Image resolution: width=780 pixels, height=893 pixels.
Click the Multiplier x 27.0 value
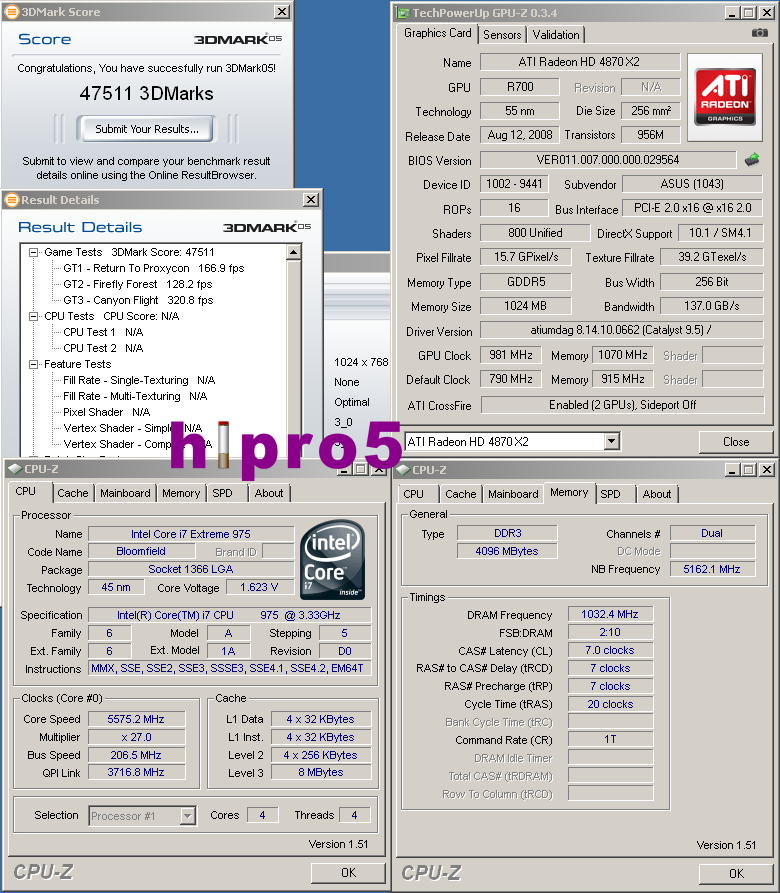(x=136, y=737)
